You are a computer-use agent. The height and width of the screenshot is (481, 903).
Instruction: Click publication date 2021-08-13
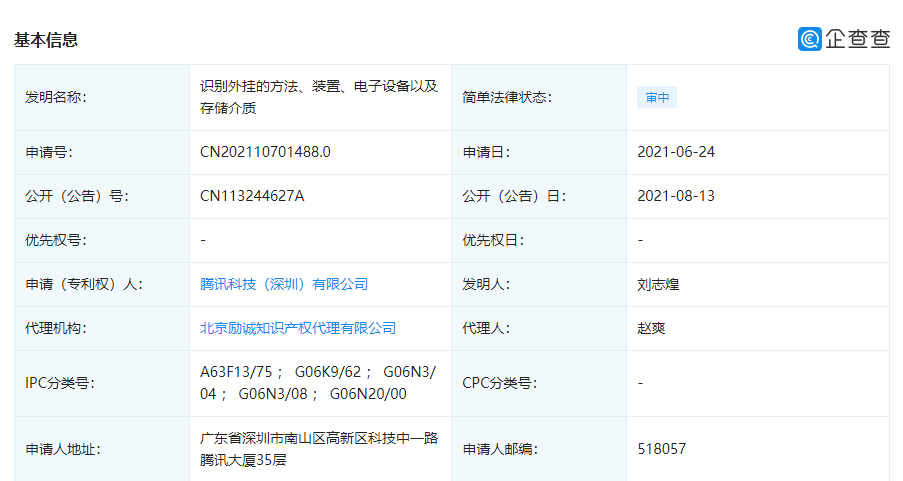[676, 196]
